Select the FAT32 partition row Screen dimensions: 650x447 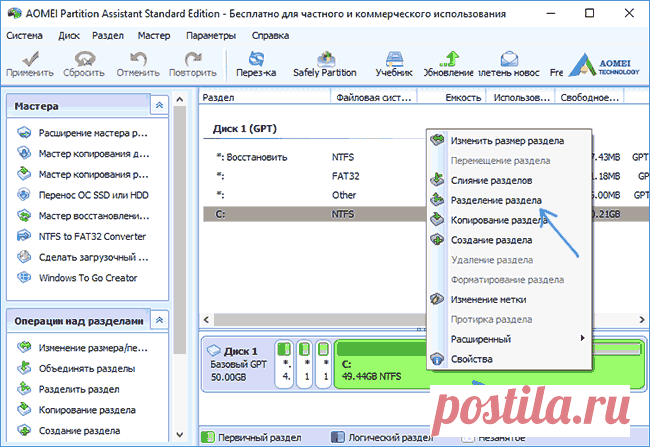426,176
